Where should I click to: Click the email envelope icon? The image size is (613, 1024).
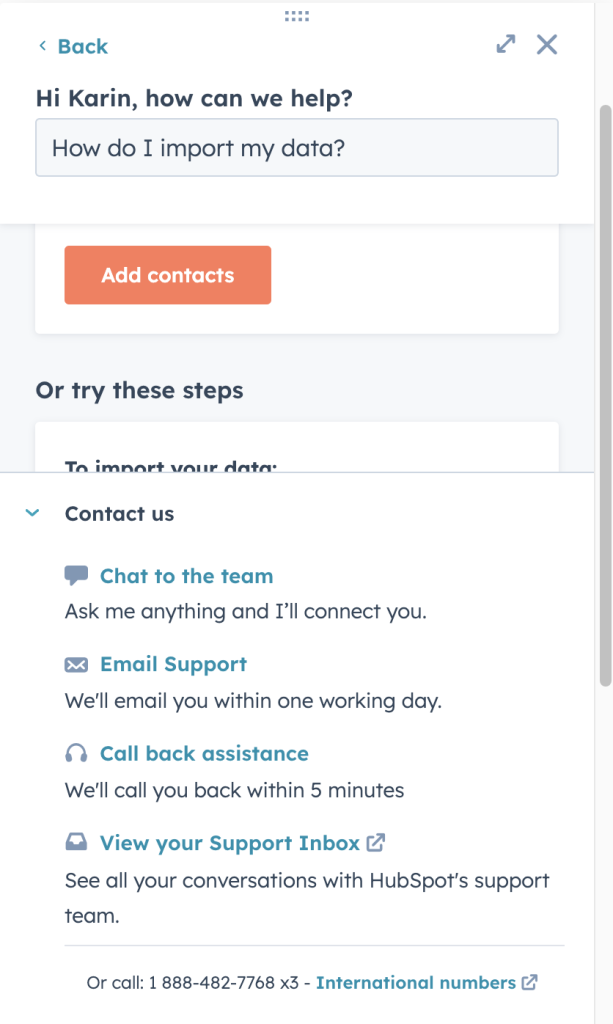click(76, 665)
